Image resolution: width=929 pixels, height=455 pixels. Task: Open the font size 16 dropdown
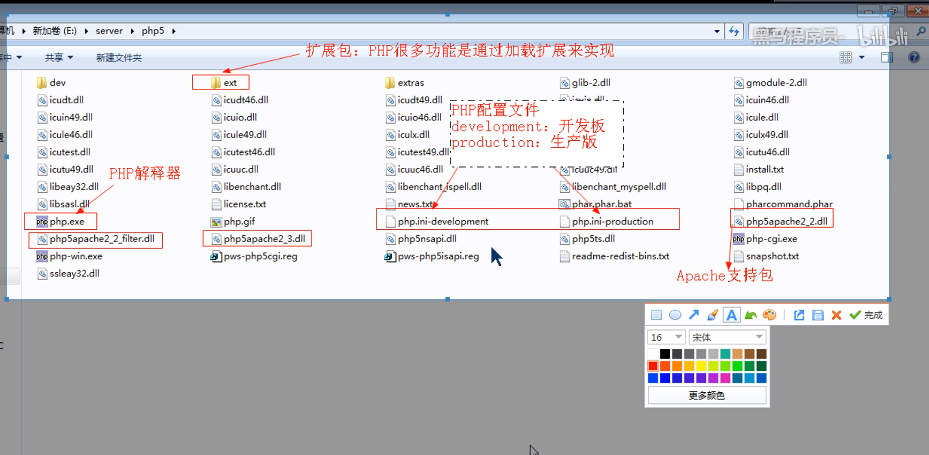pyautogui.click(x=666, y=337)
